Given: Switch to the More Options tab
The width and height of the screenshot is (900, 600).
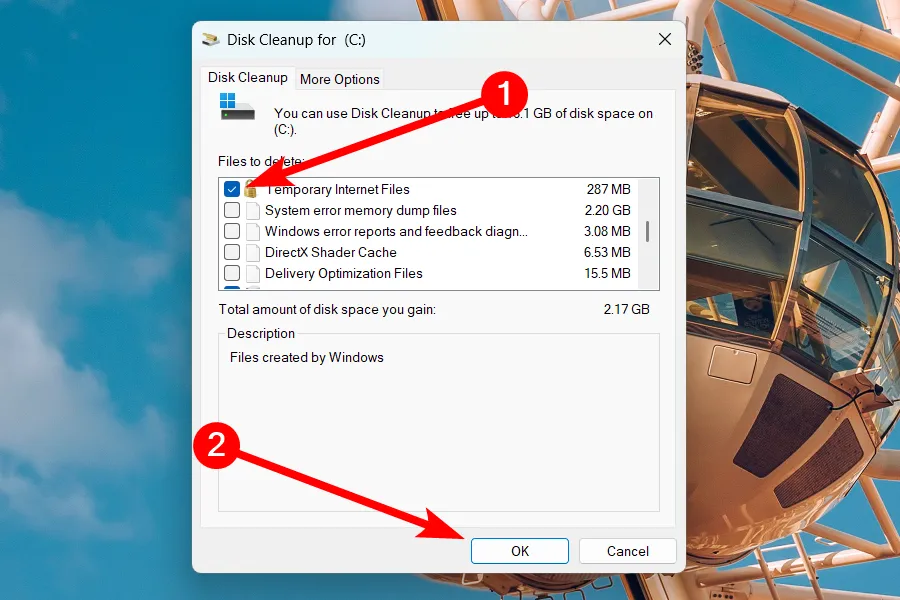Looking at the screenshot, I should (x=340, y=79).
